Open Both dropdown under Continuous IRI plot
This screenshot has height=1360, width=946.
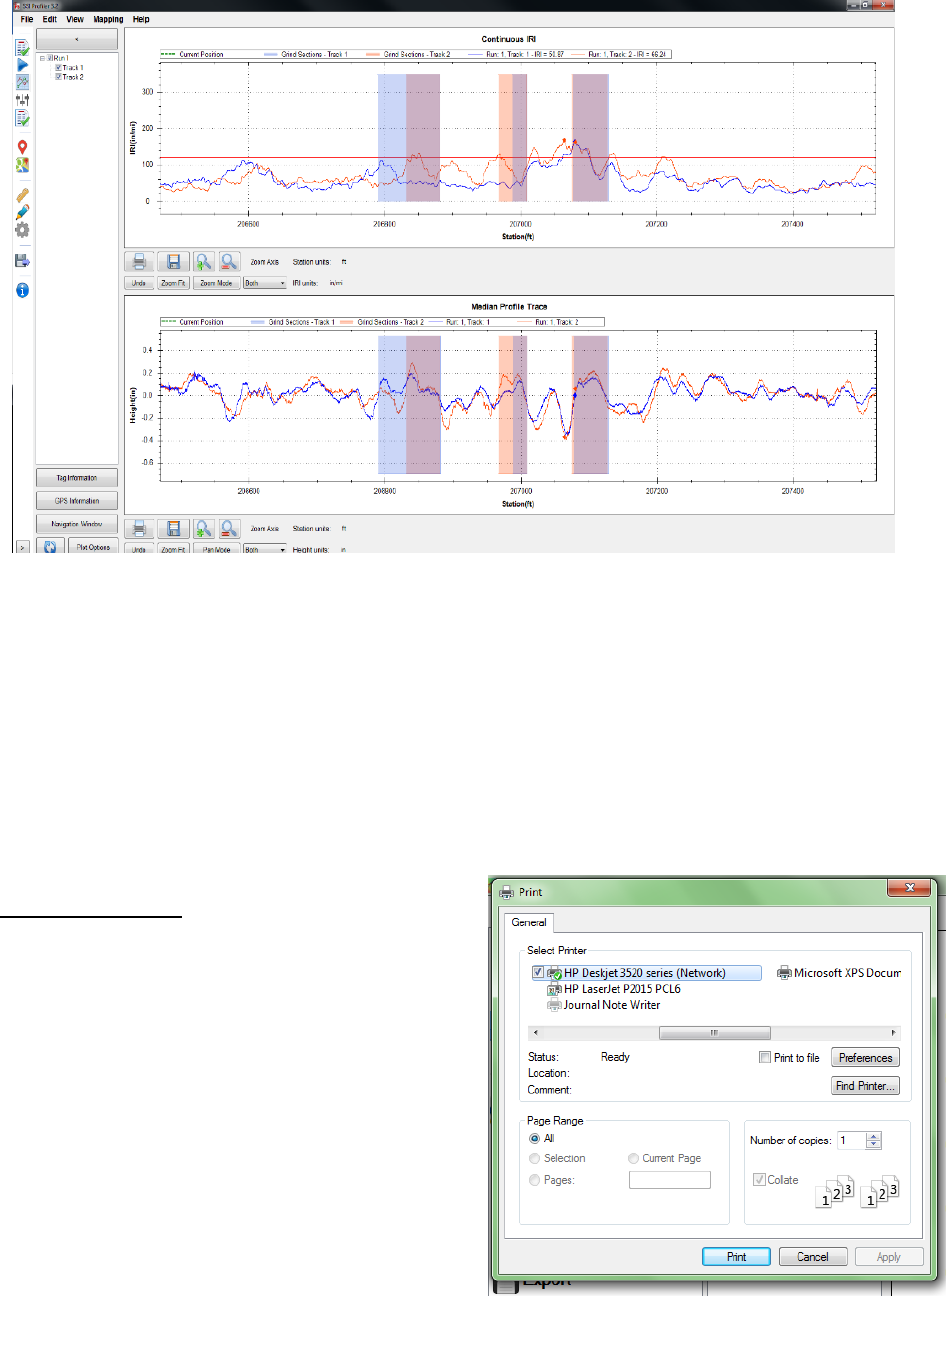pos(265,283)
